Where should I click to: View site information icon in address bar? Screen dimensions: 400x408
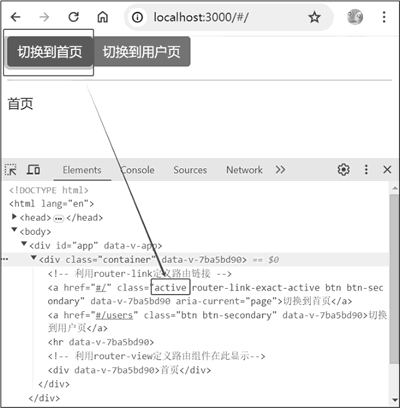pos(137,17)
